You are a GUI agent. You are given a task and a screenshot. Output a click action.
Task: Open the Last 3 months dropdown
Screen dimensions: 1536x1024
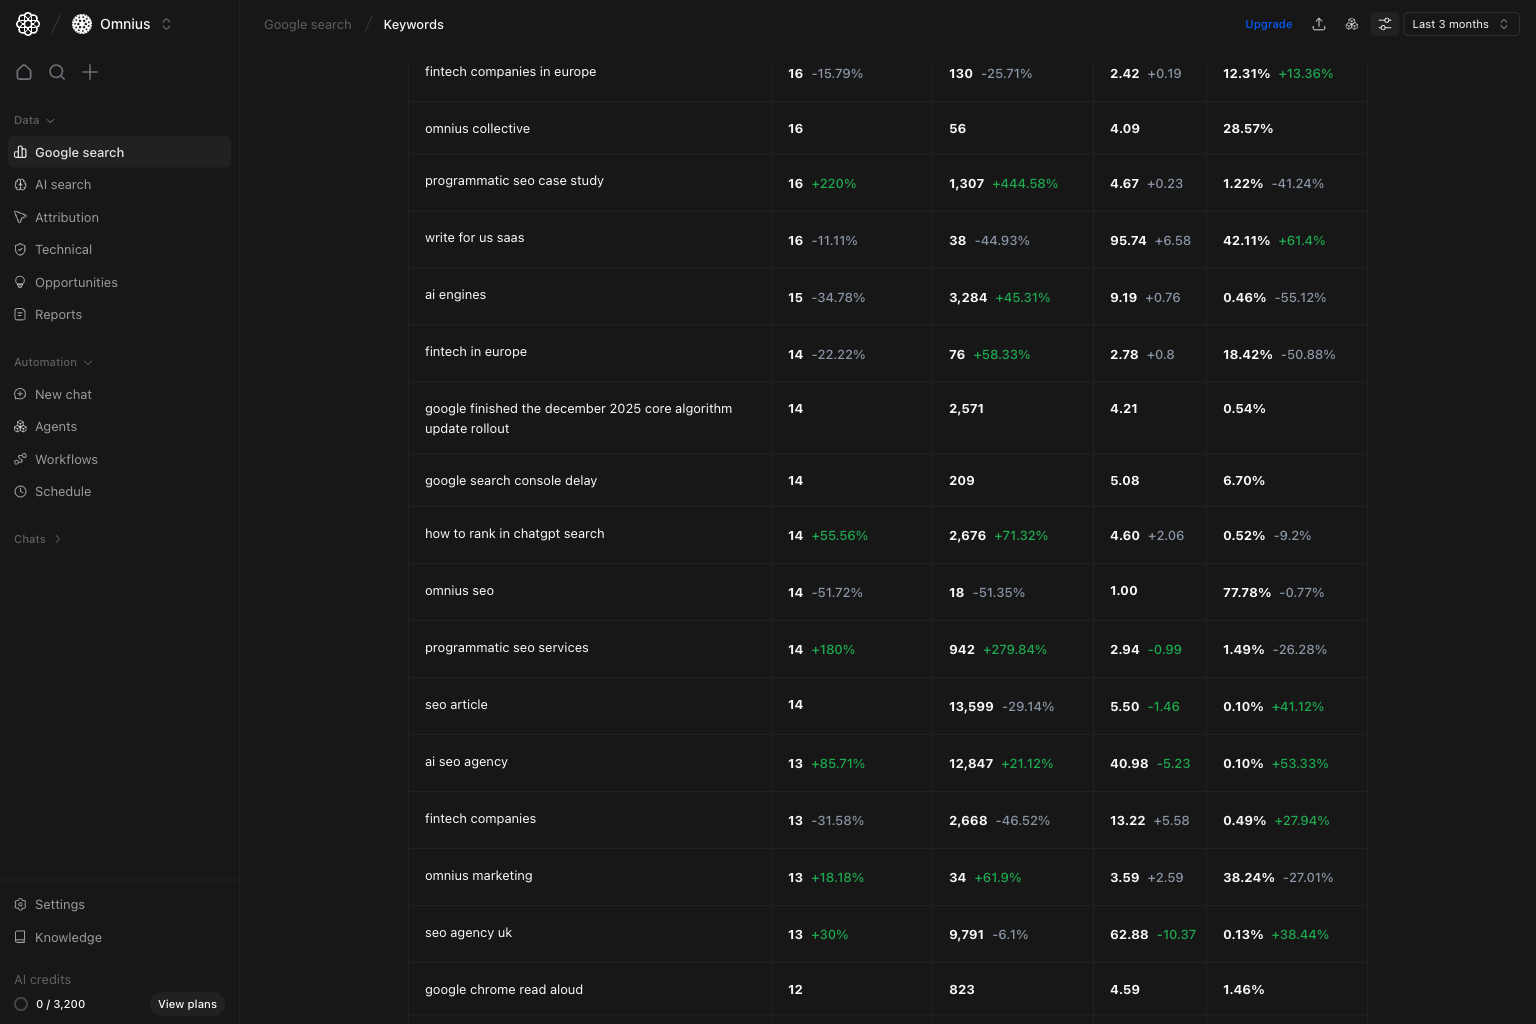[1460, 23]
